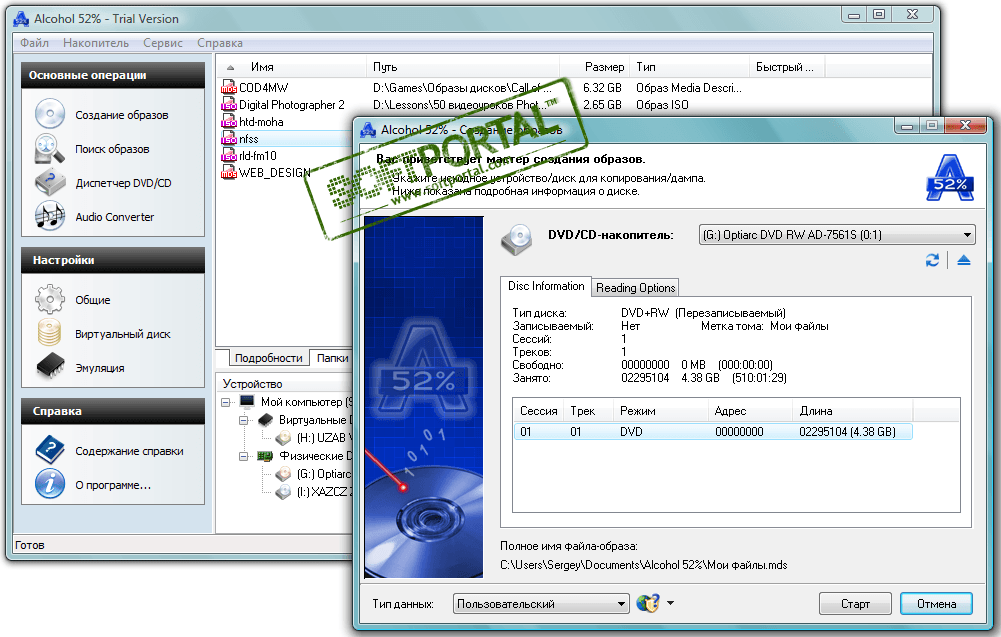
Task: Switch to the Папки tab
Action: click(x=332, y=358)
